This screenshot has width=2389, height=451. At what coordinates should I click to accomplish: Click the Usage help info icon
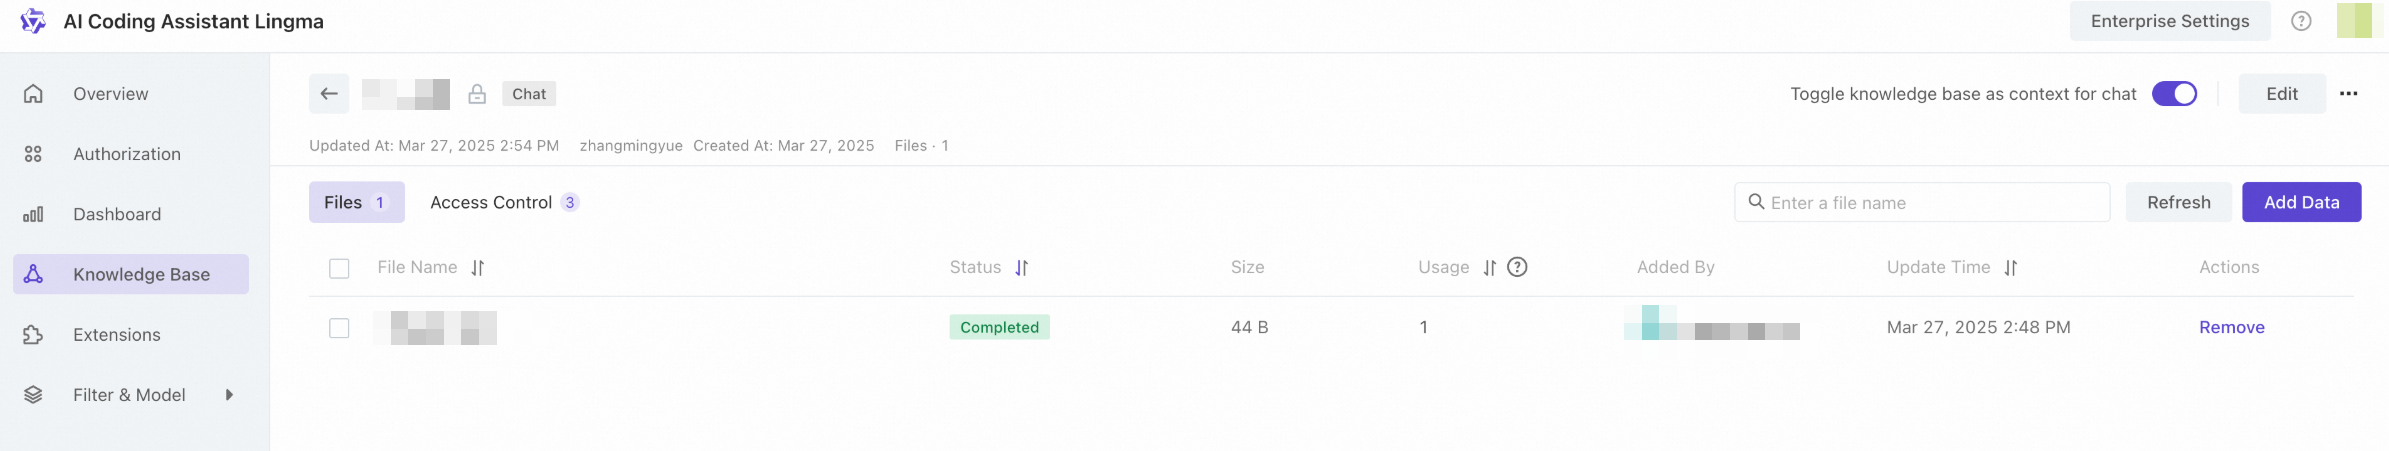tap(1517, 267)
